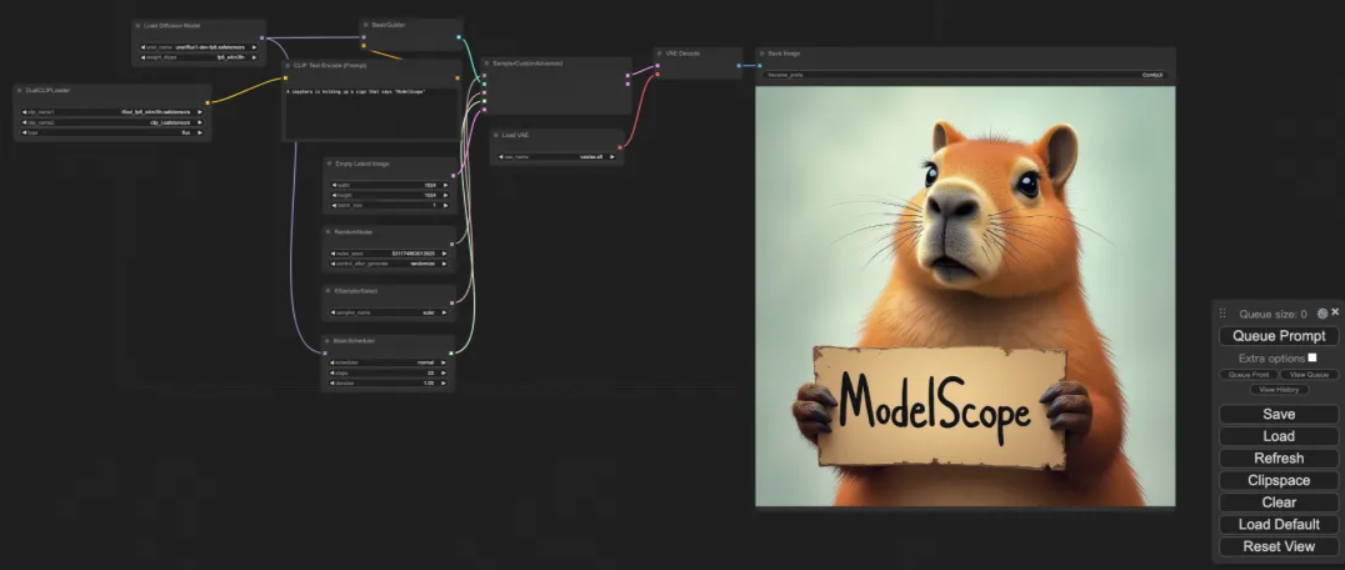Increase steps with its right arrow
This screenshot has width=1345, height=570.
pos(444,372)
